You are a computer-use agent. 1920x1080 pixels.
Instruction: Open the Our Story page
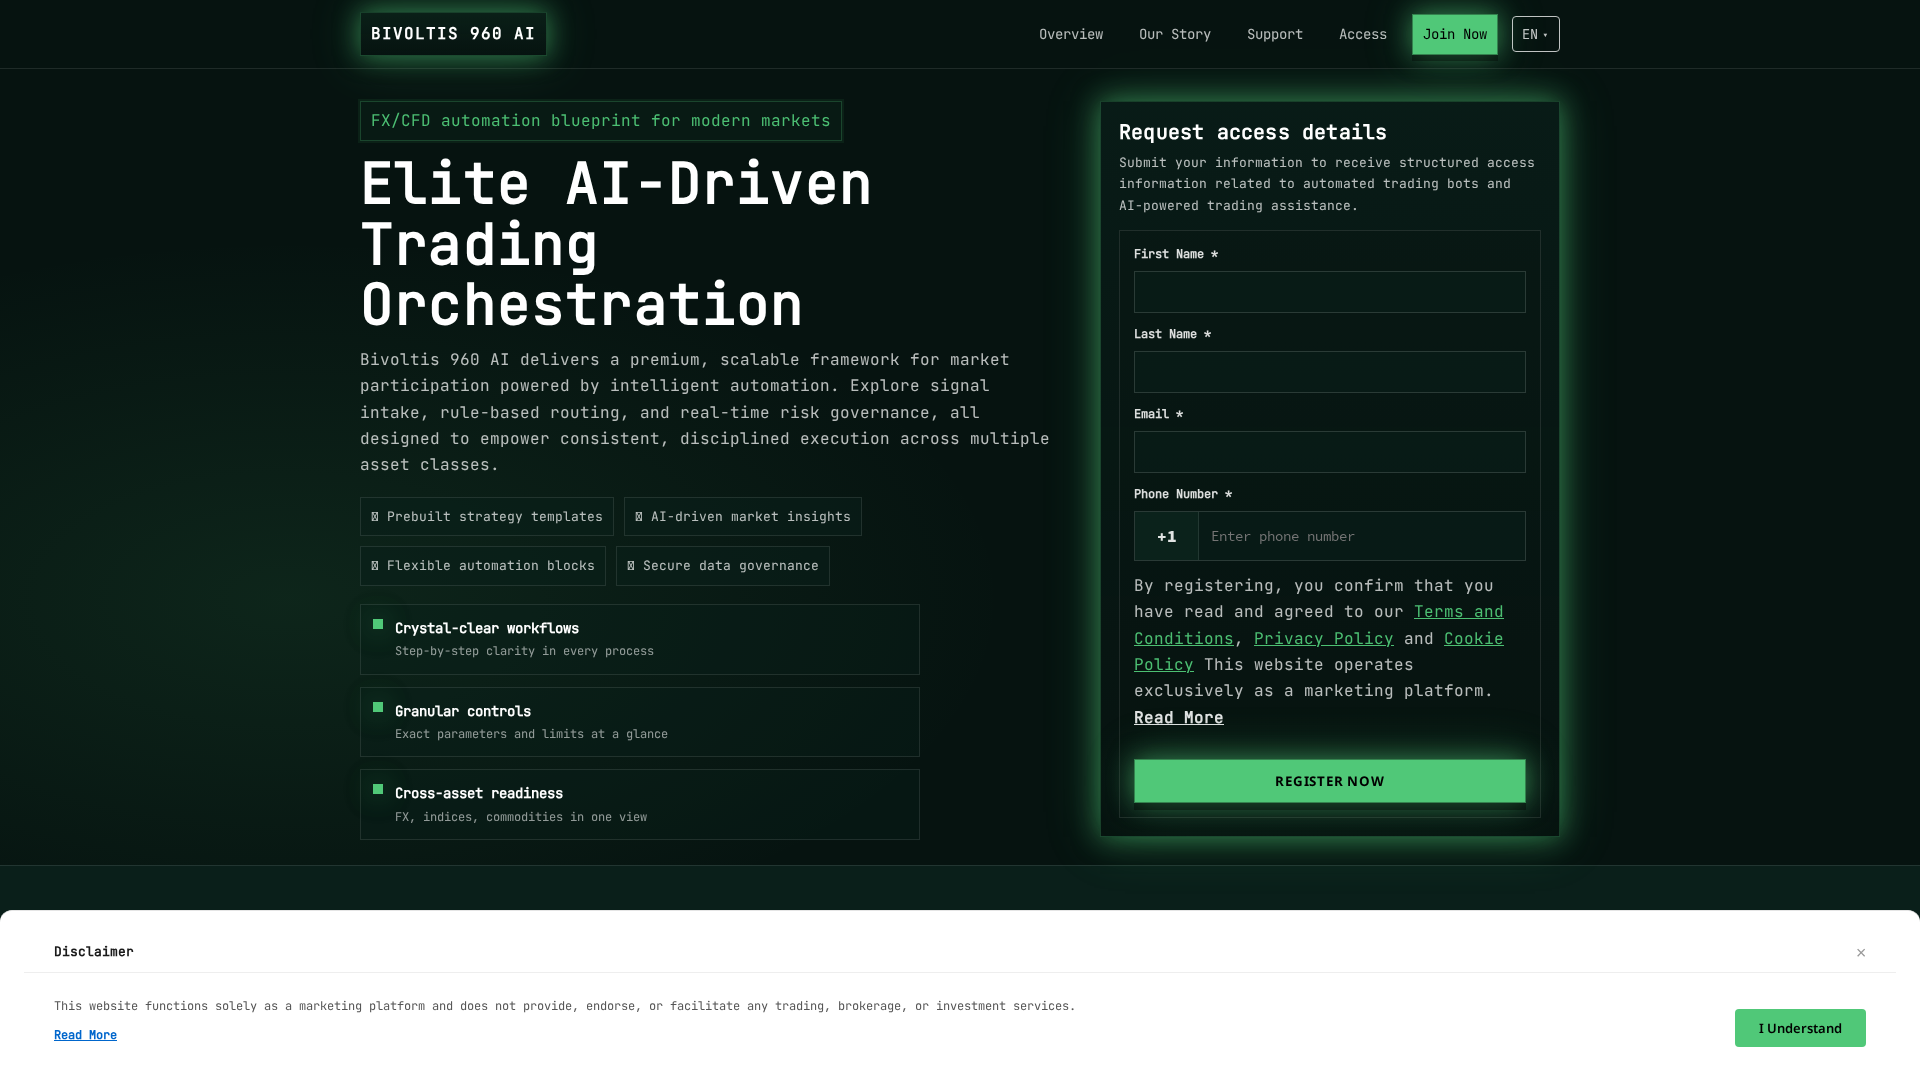point(1174,33)
